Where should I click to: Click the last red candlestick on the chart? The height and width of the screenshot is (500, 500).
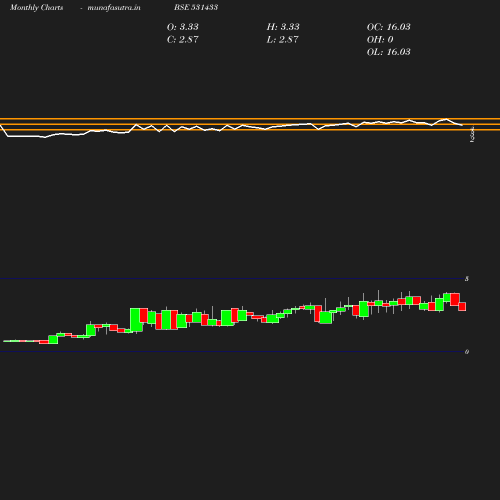[462, 307]
